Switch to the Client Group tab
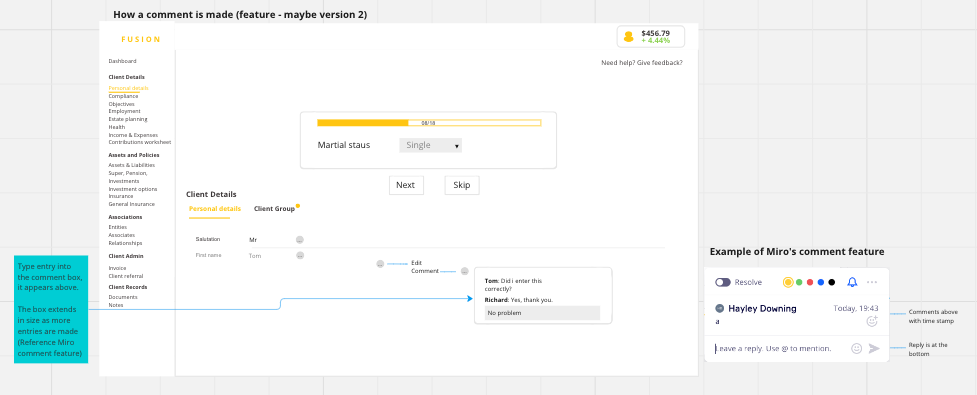Screen dimensions: 977x395 275,209
